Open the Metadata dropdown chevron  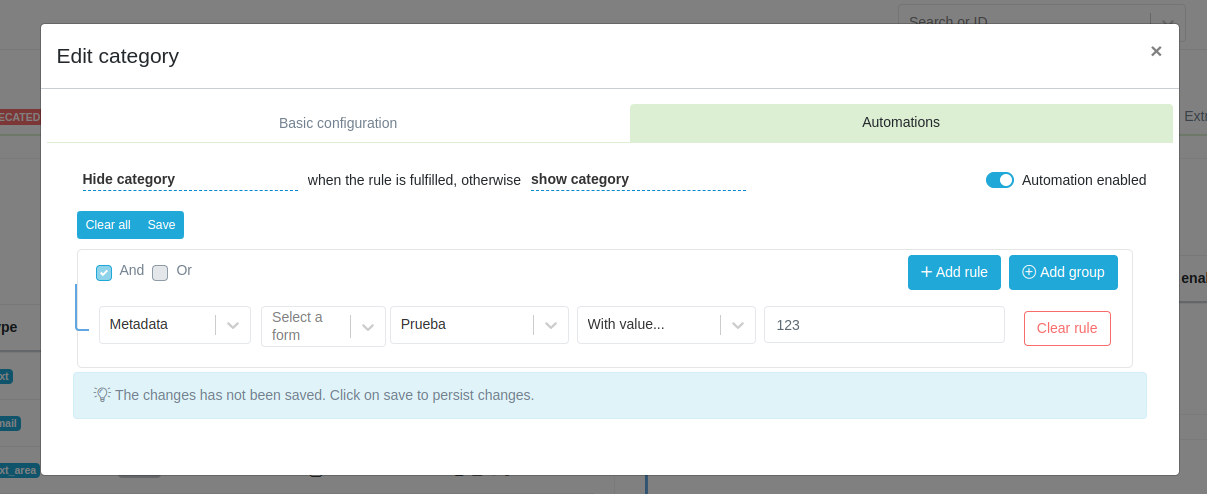pyautogui.click(x=233, y=325)
